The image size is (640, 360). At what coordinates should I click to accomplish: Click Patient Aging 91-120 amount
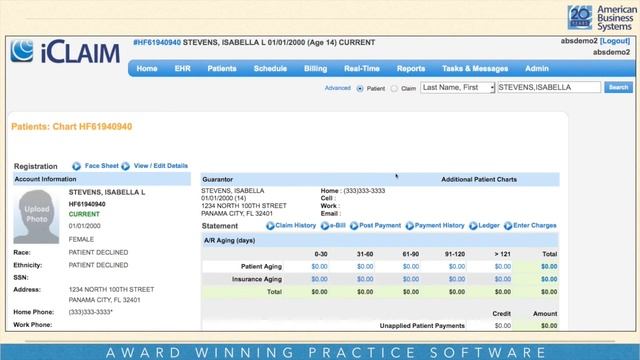457,267
